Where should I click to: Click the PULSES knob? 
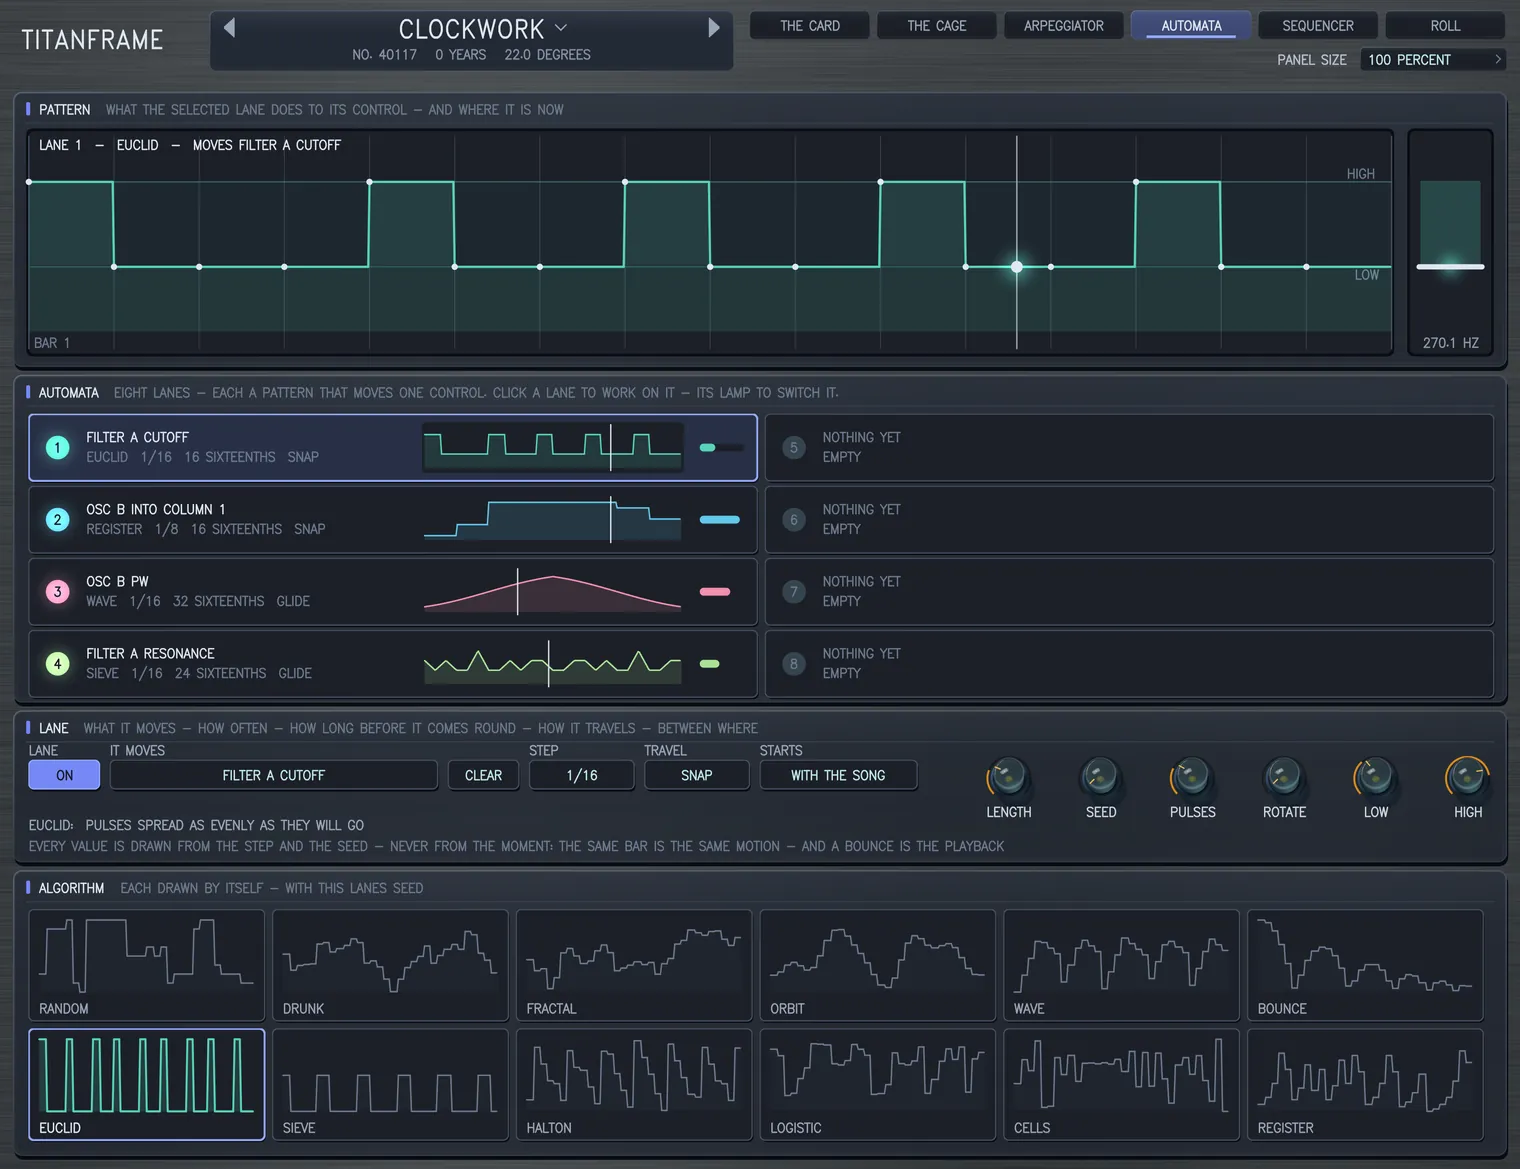click(x=1192, y=776)
